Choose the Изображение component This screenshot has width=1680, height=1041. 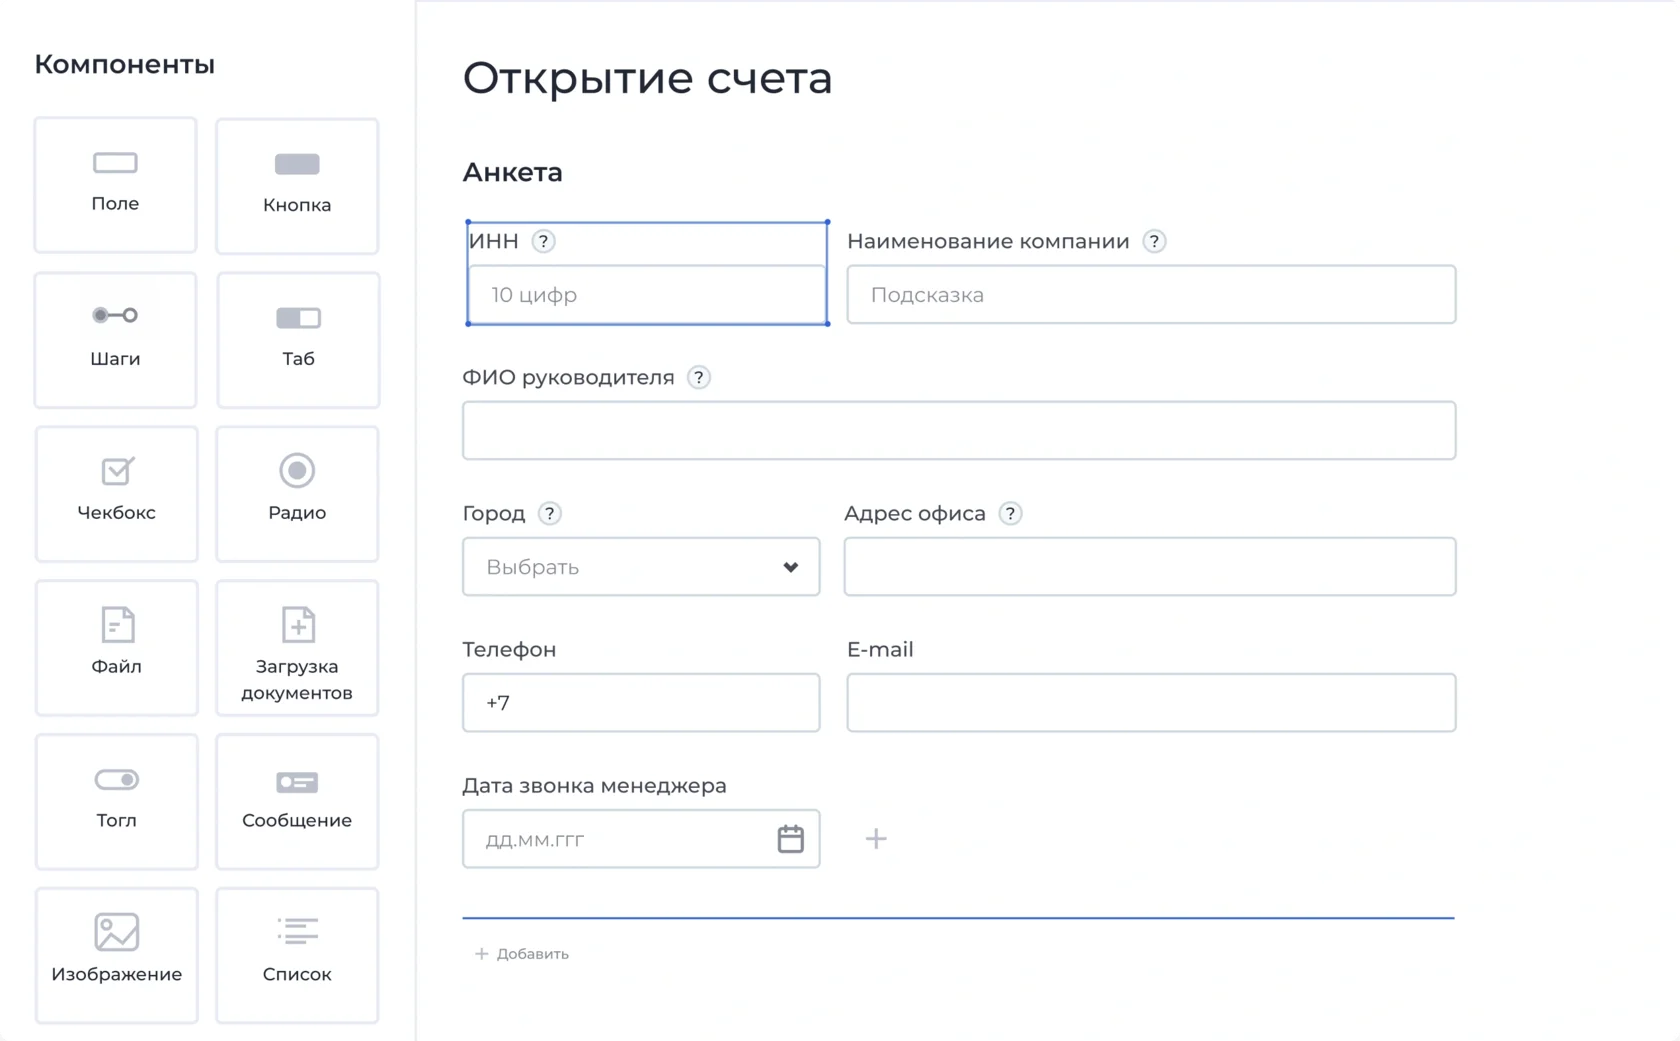[116, 956]
